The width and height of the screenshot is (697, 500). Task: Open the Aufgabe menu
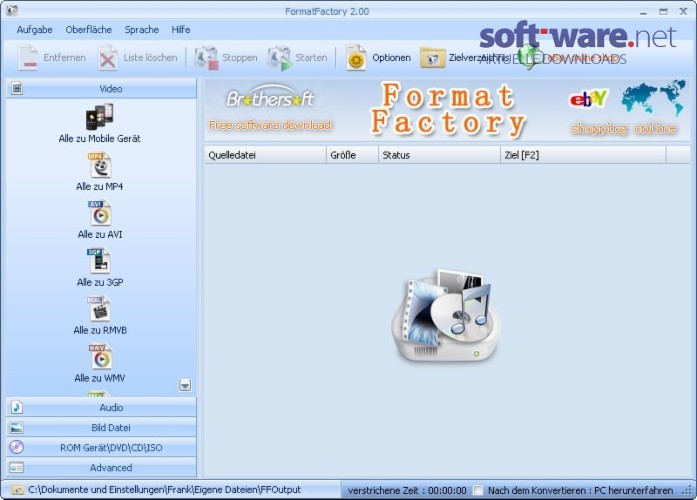[x=34, y=30]
